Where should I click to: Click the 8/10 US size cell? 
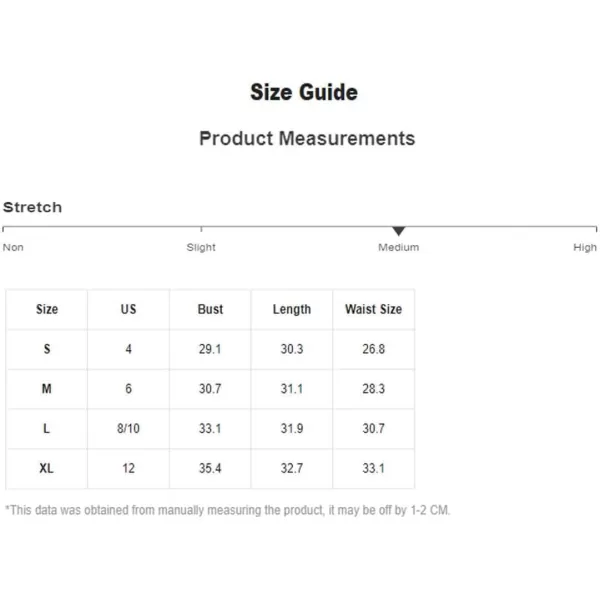tap(129, 429)
